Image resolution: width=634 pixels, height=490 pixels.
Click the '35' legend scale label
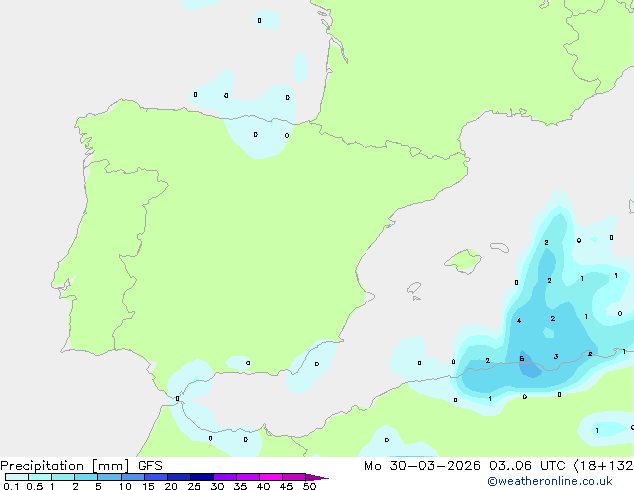tap(240, 486)
